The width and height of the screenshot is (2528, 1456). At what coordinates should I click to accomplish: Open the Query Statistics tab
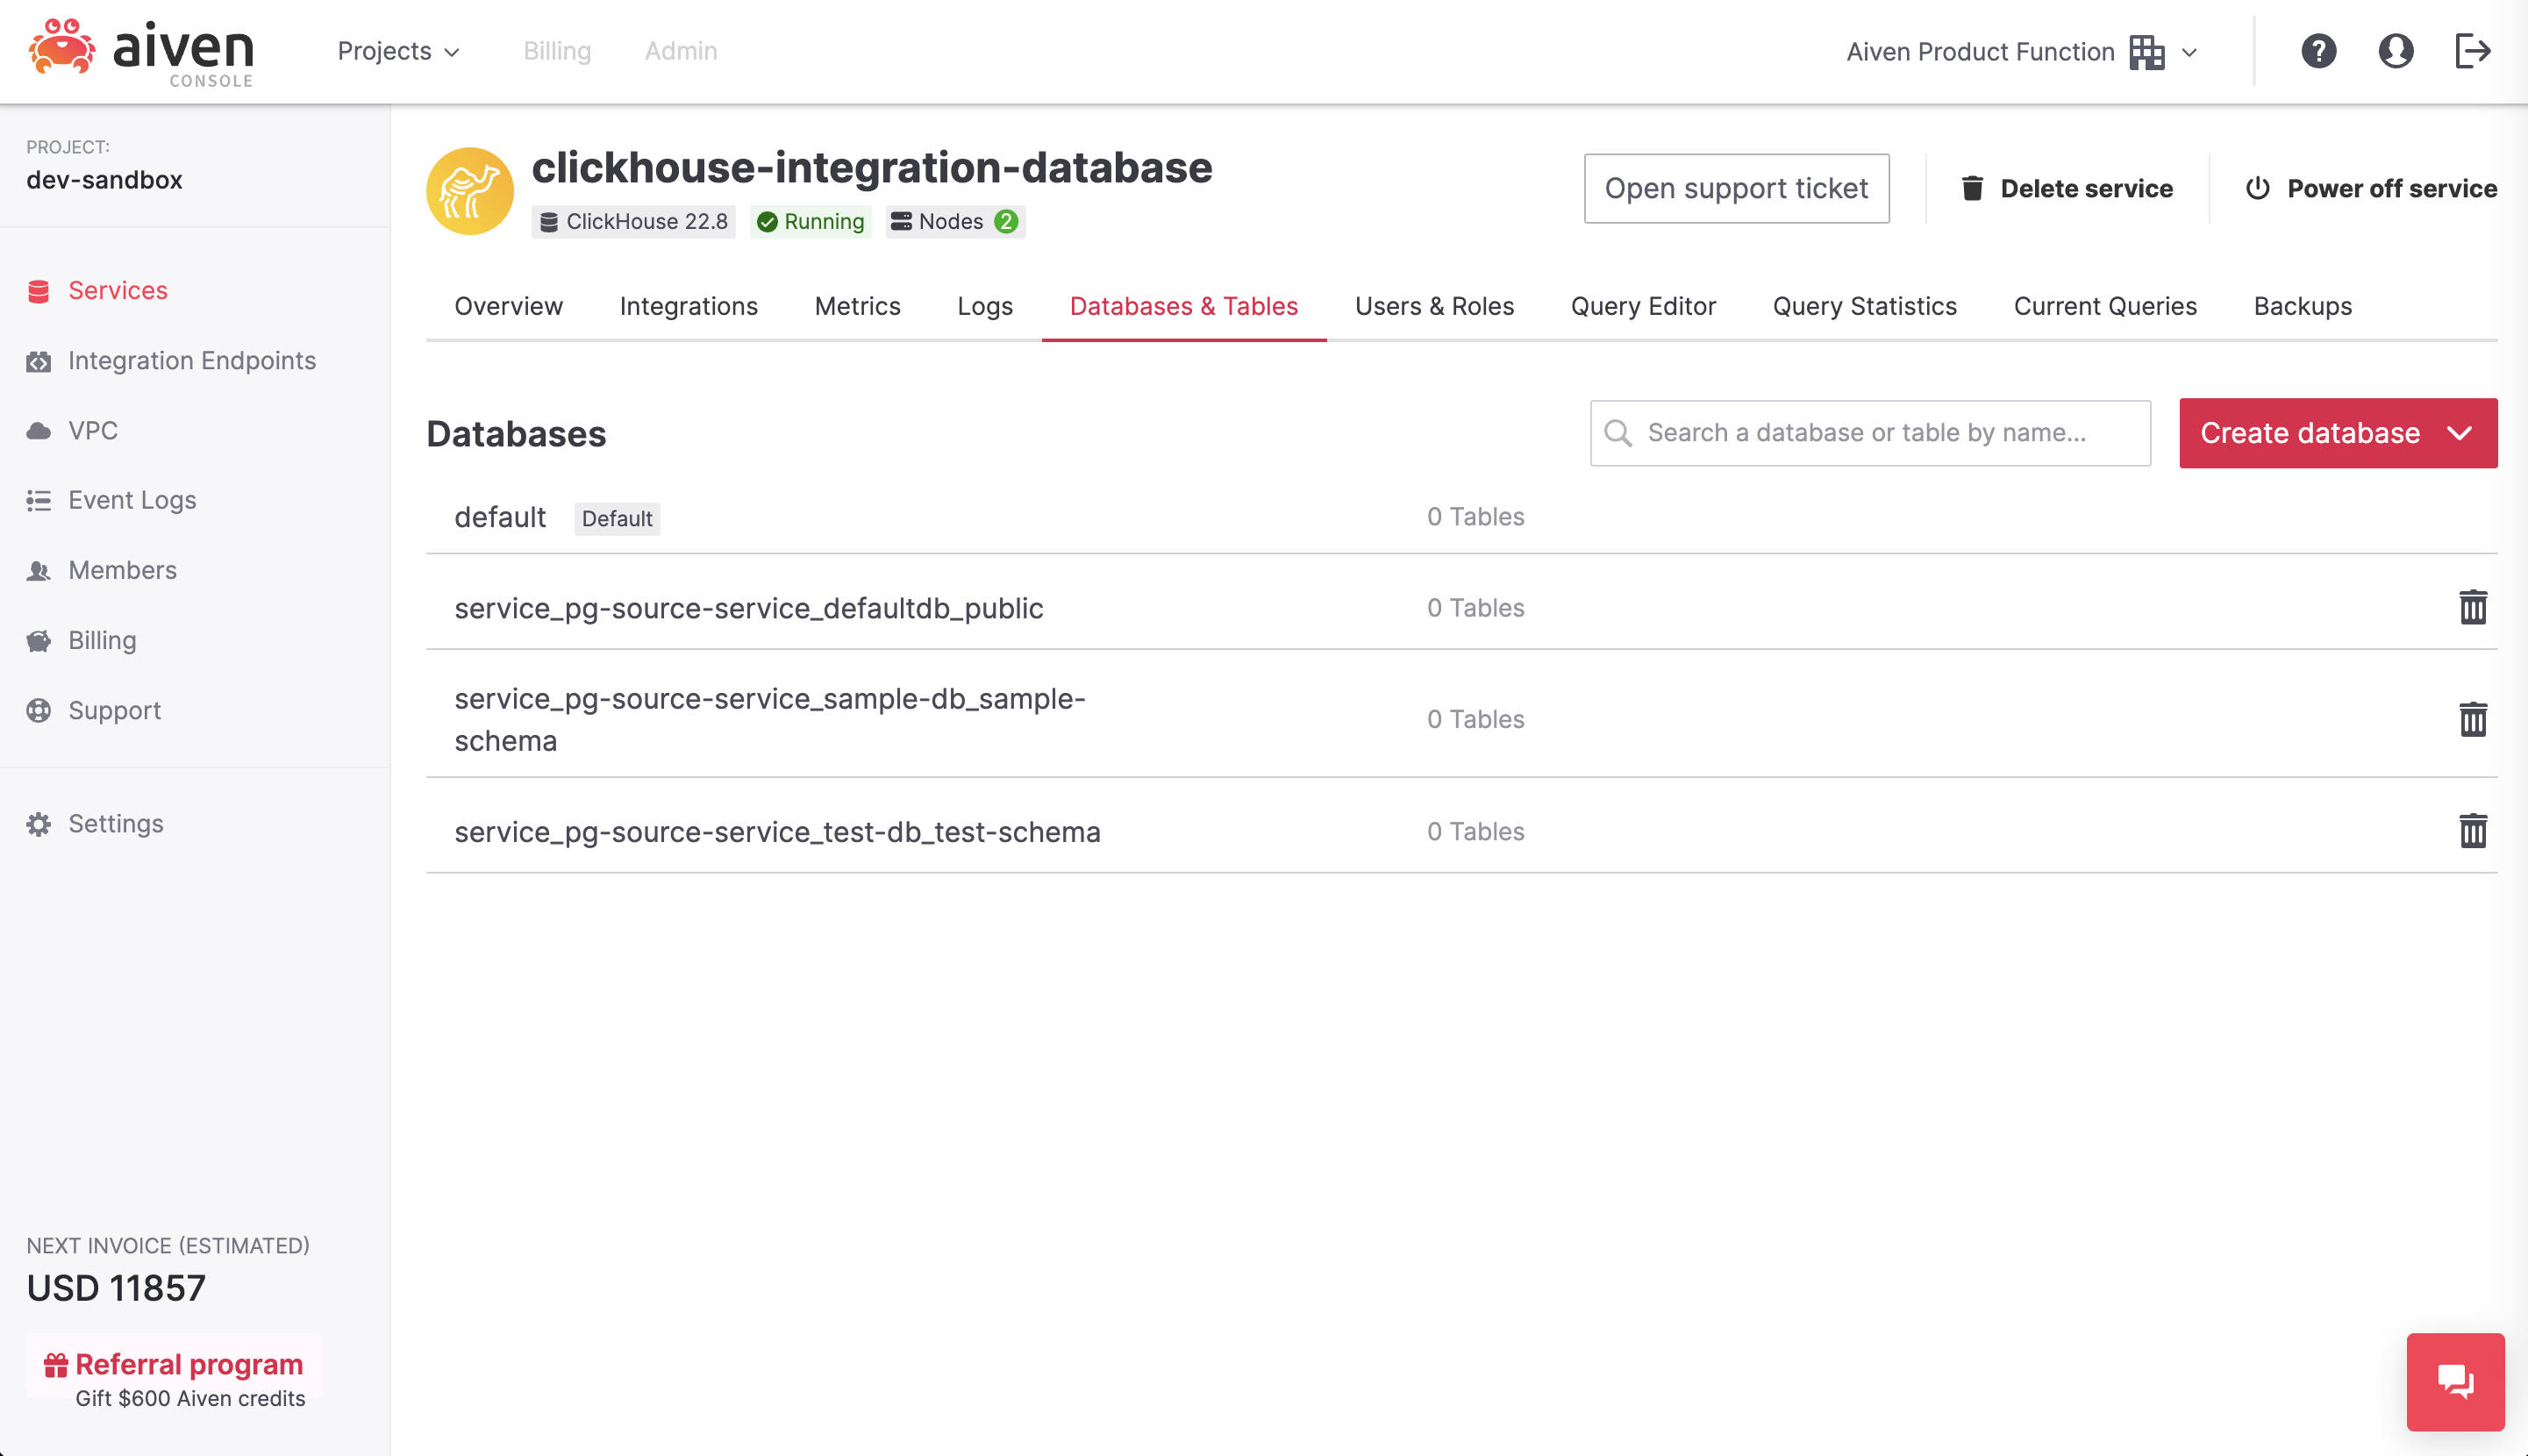tap(1864, 306)
